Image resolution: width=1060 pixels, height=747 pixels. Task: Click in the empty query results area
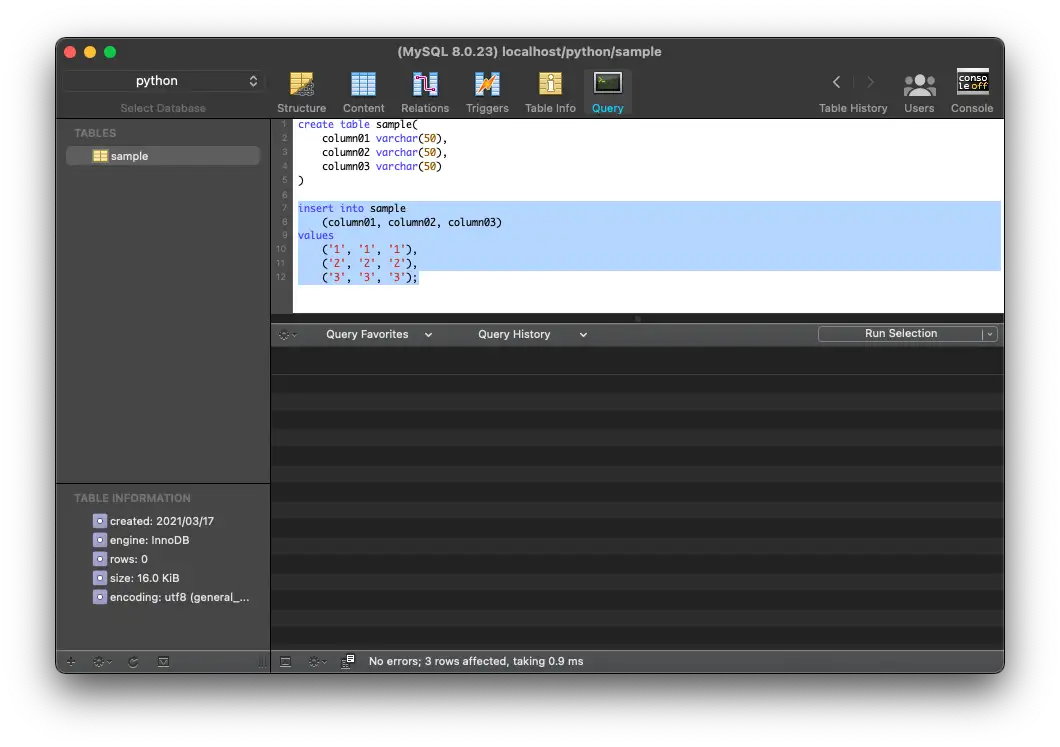click(x=637, y=499)
